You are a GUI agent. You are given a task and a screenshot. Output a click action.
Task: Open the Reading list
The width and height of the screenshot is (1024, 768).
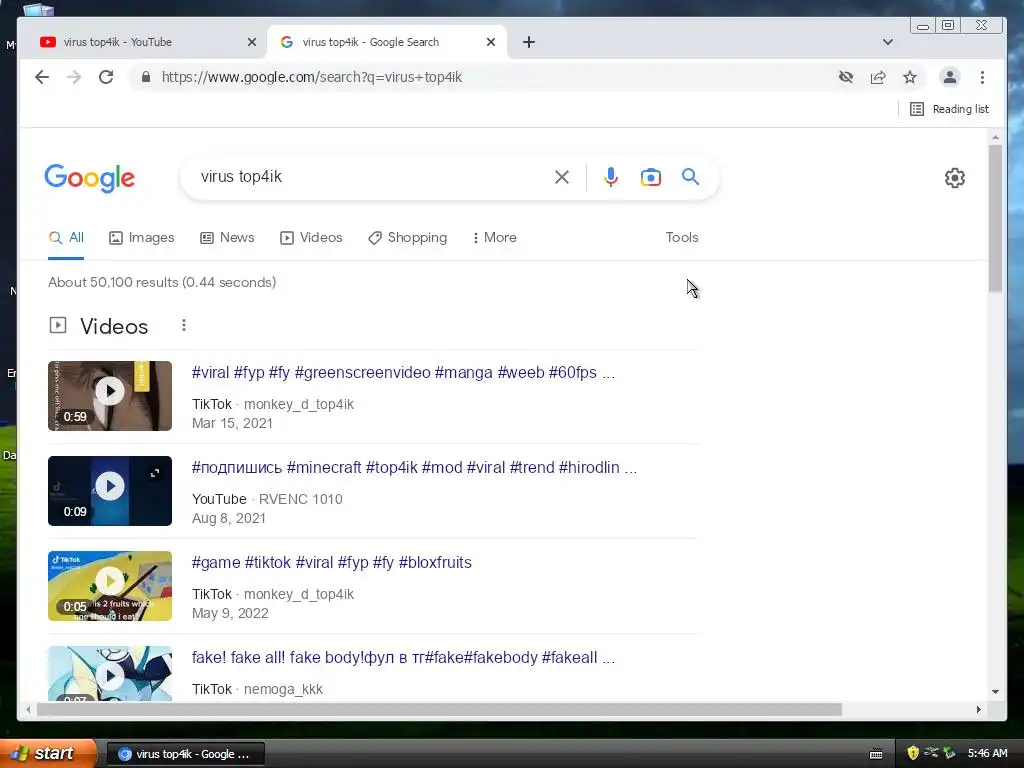(949, 109)
